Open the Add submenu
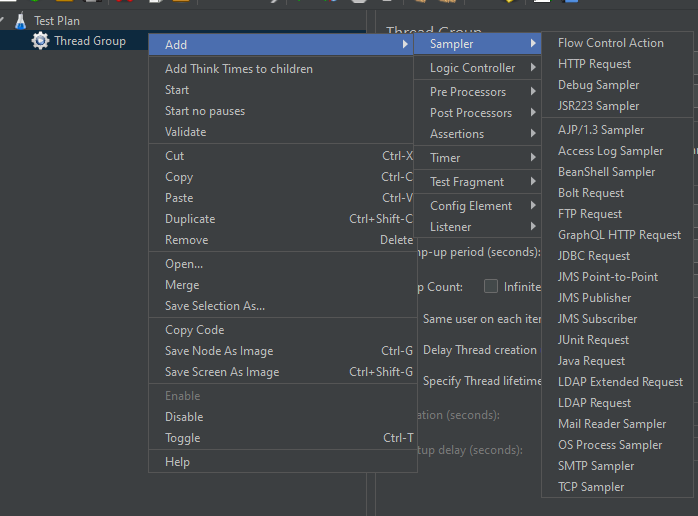 281,45
